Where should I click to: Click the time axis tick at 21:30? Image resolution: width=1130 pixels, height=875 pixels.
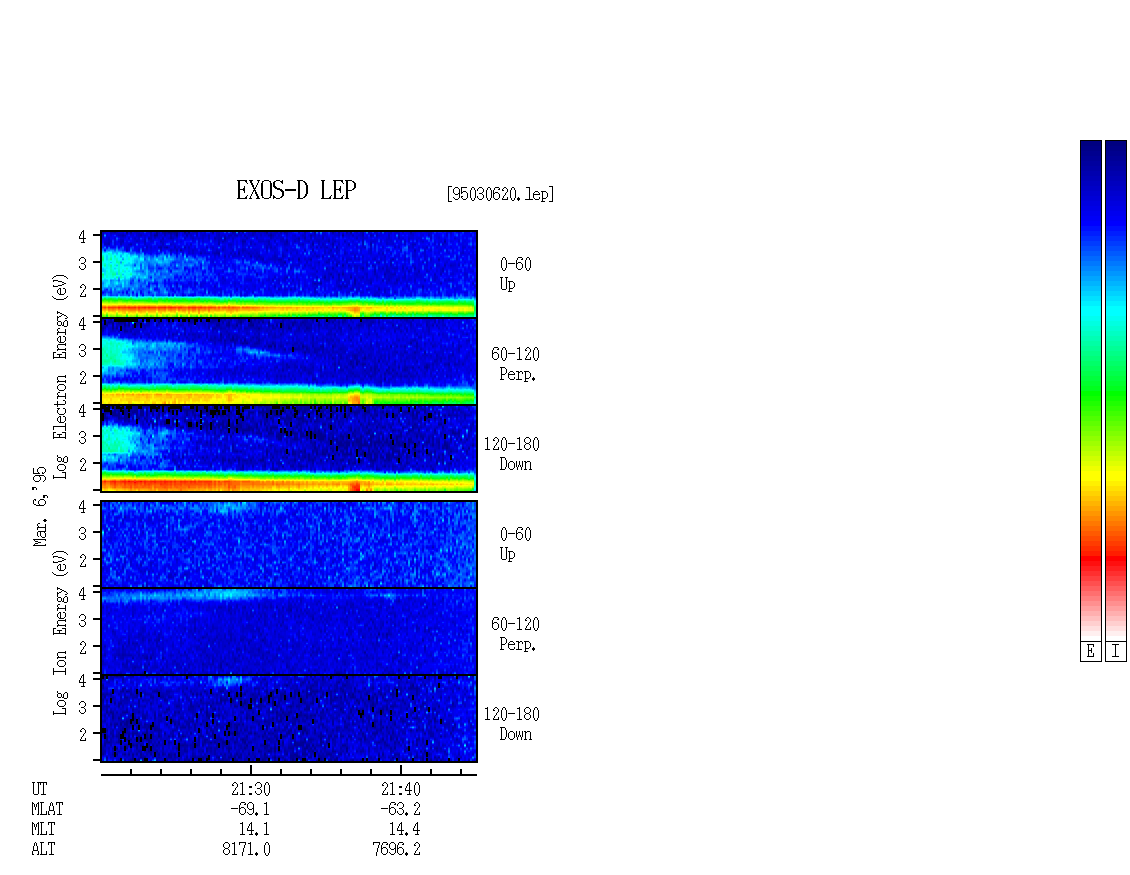tap(251, 770)
